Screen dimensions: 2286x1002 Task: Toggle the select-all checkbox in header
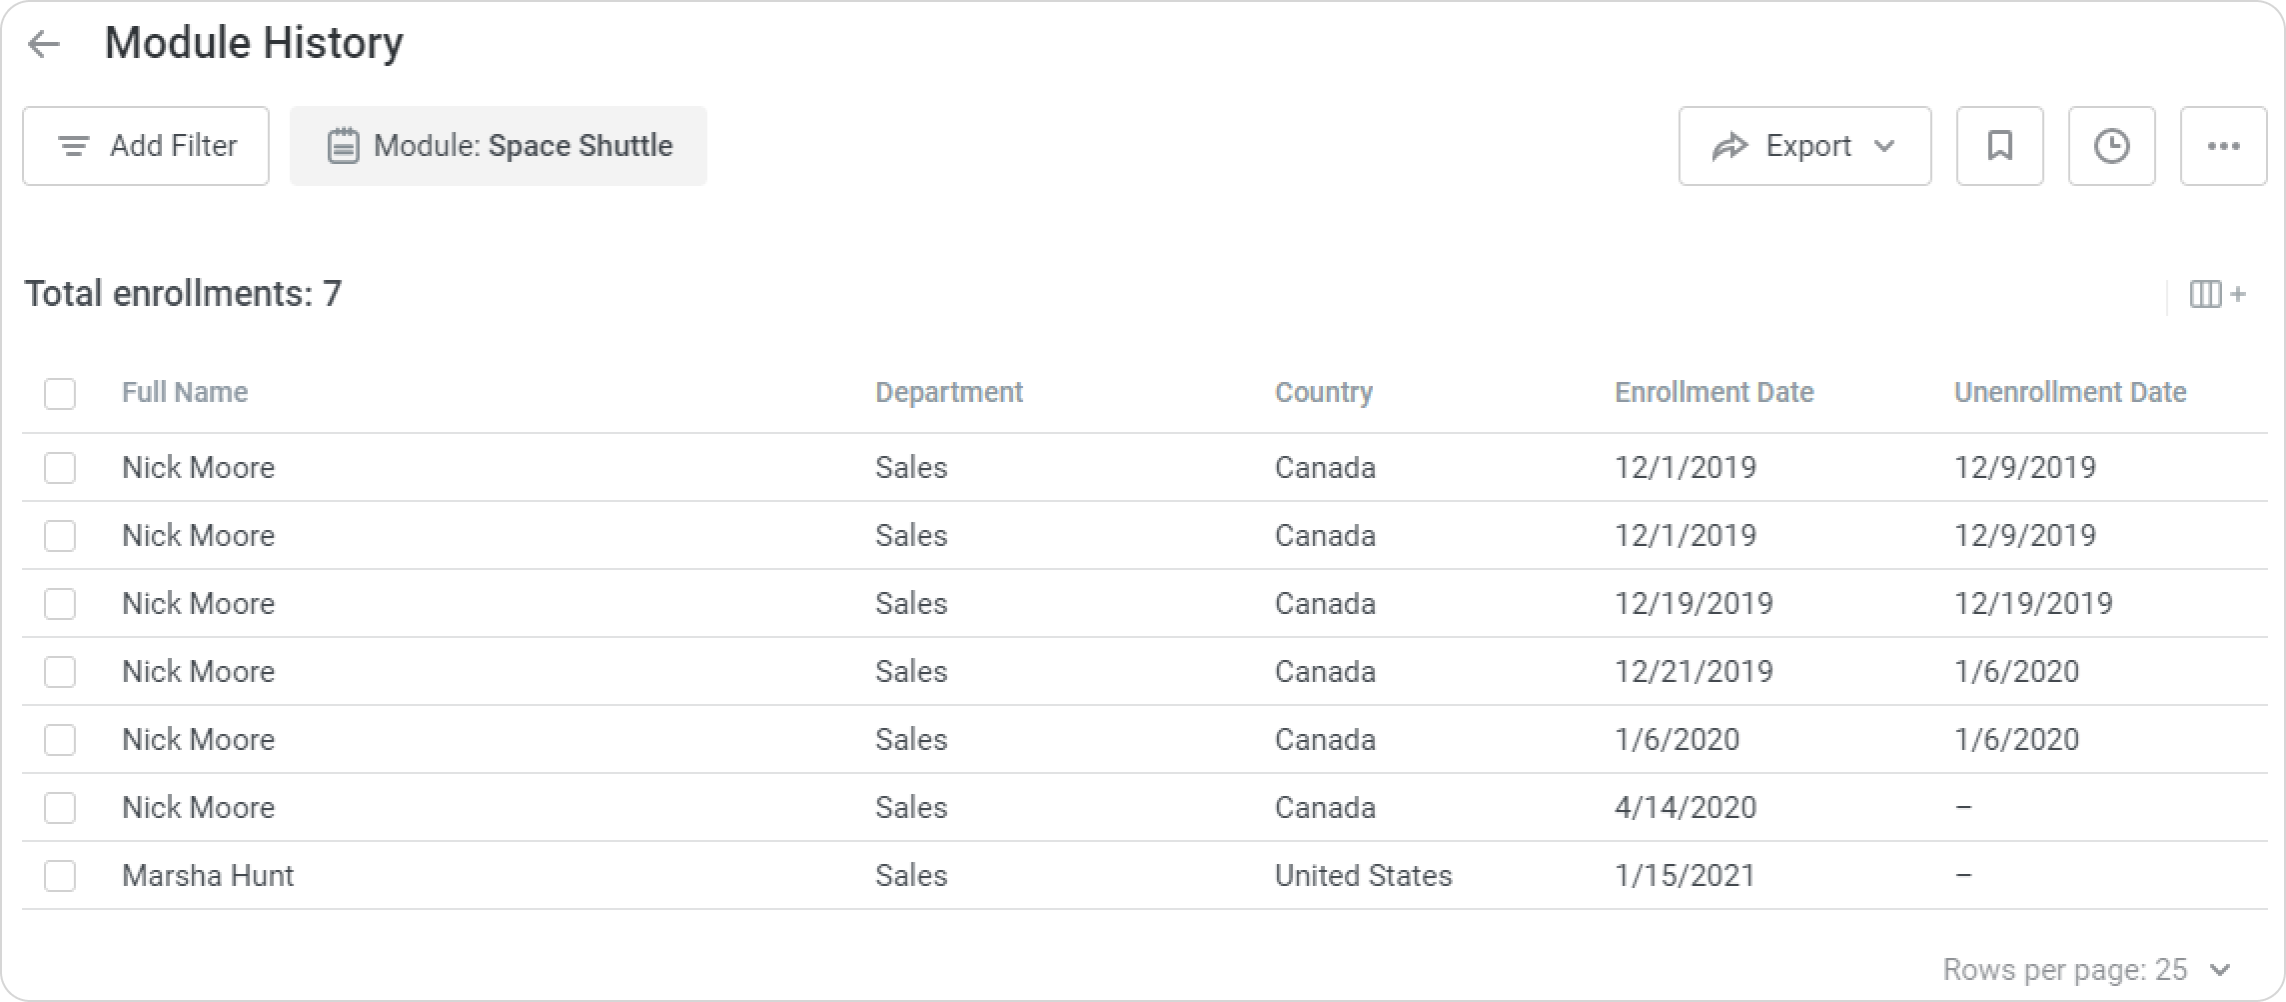point(60,393)
